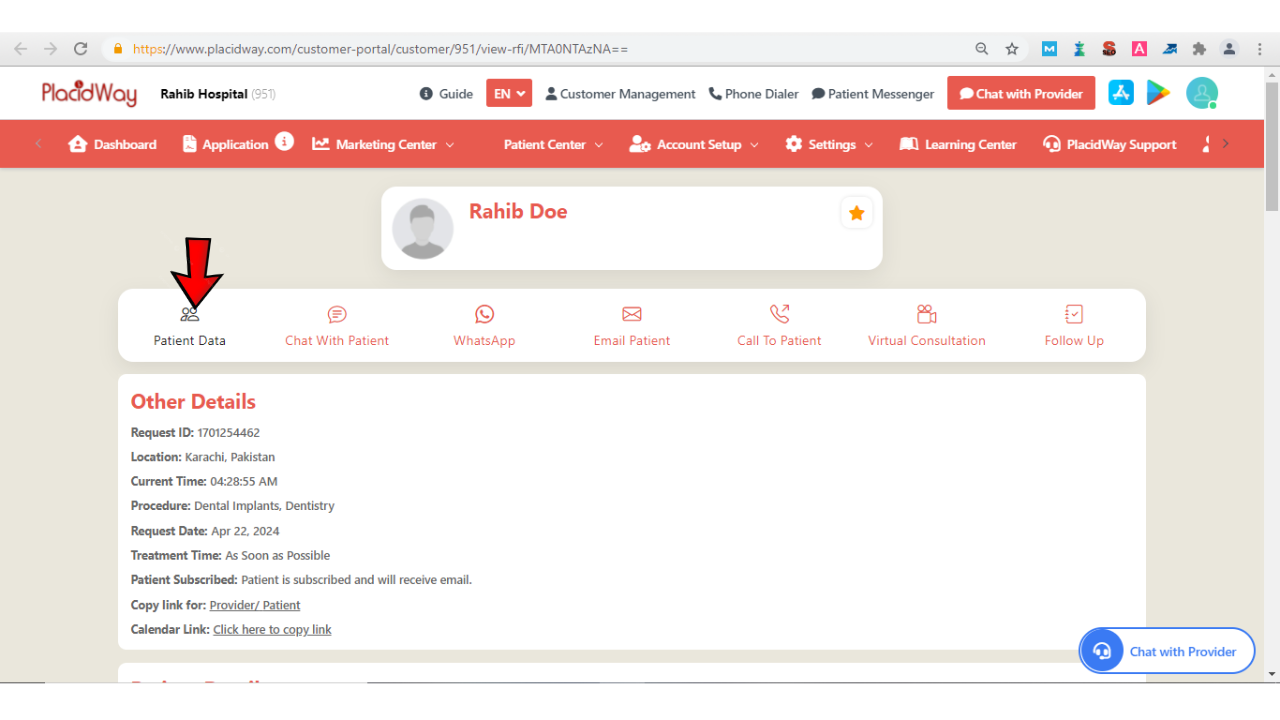Open the App Store download icon
This screenshot has width=1280, height=720.
pyautogui.click(x=1121, y=93)
